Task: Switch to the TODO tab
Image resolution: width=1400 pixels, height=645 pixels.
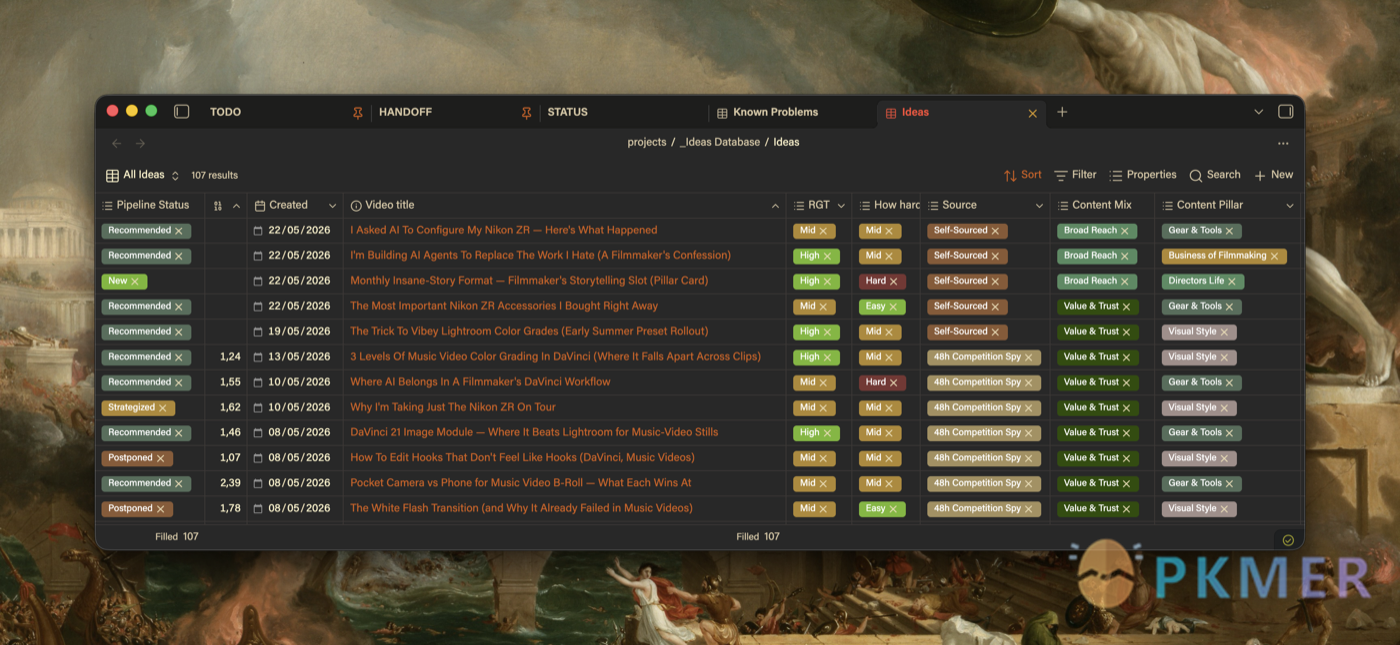Action: point(225,112)
